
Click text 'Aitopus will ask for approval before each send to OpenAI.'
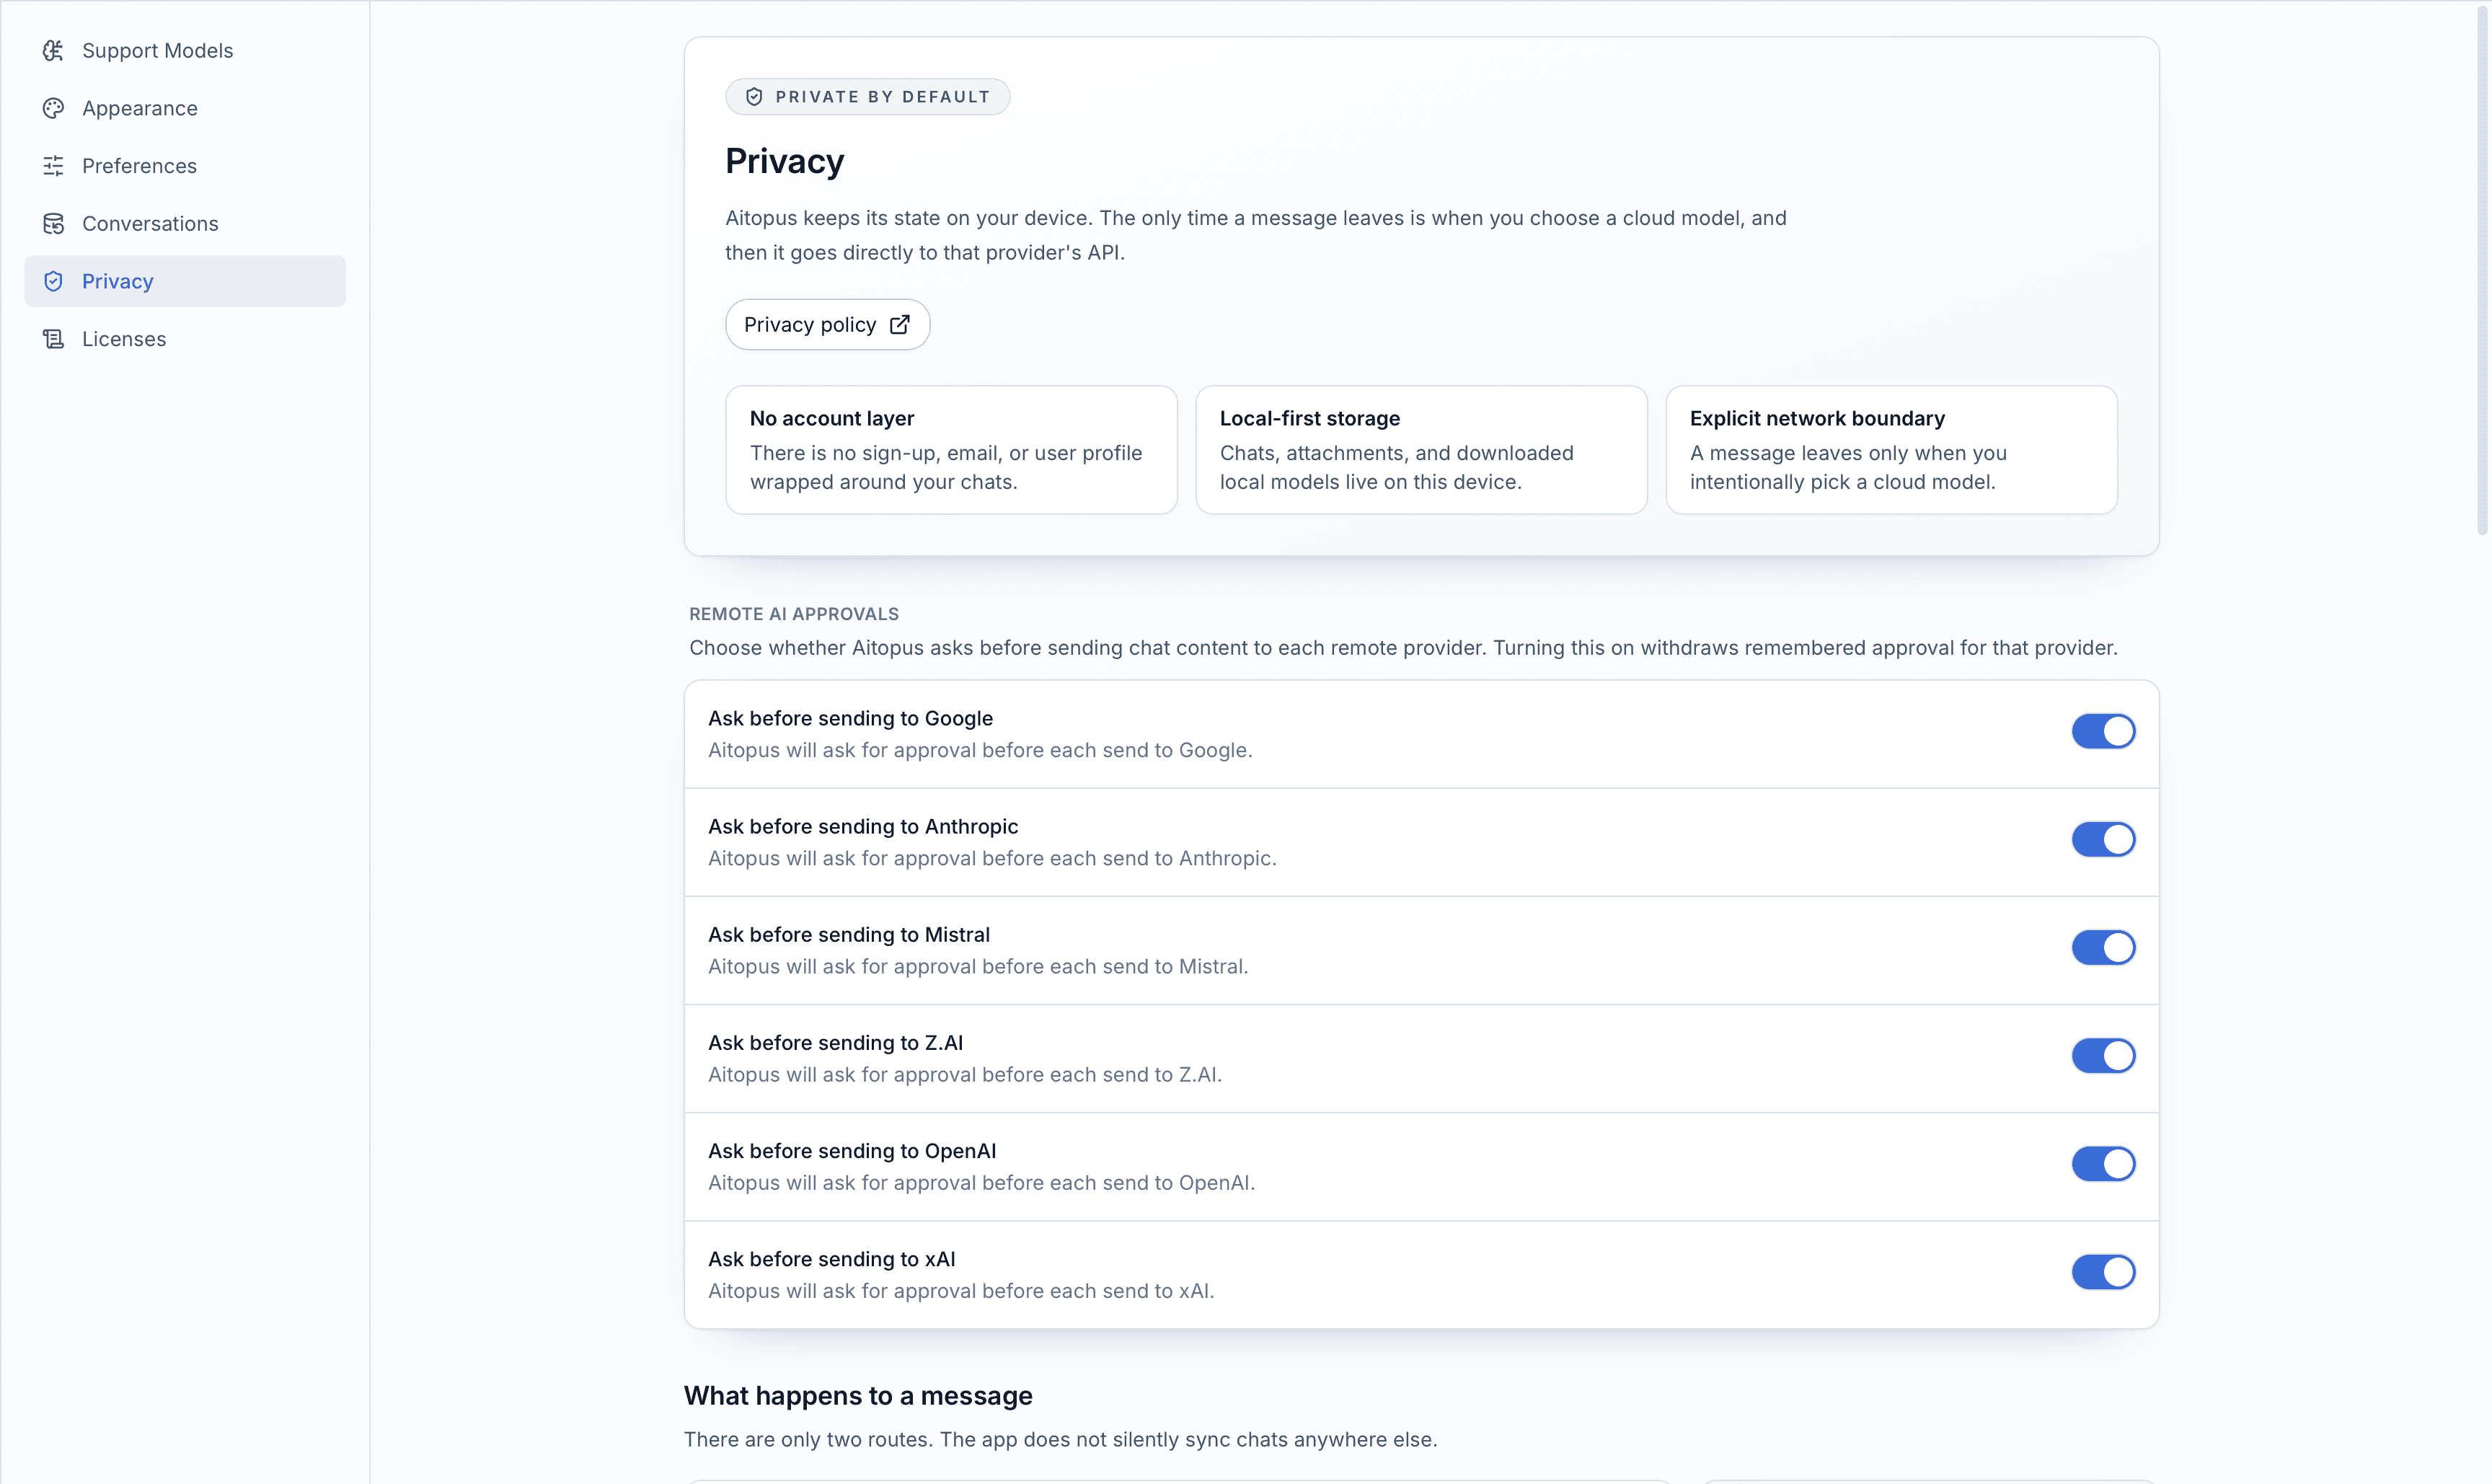(981, 1183)
